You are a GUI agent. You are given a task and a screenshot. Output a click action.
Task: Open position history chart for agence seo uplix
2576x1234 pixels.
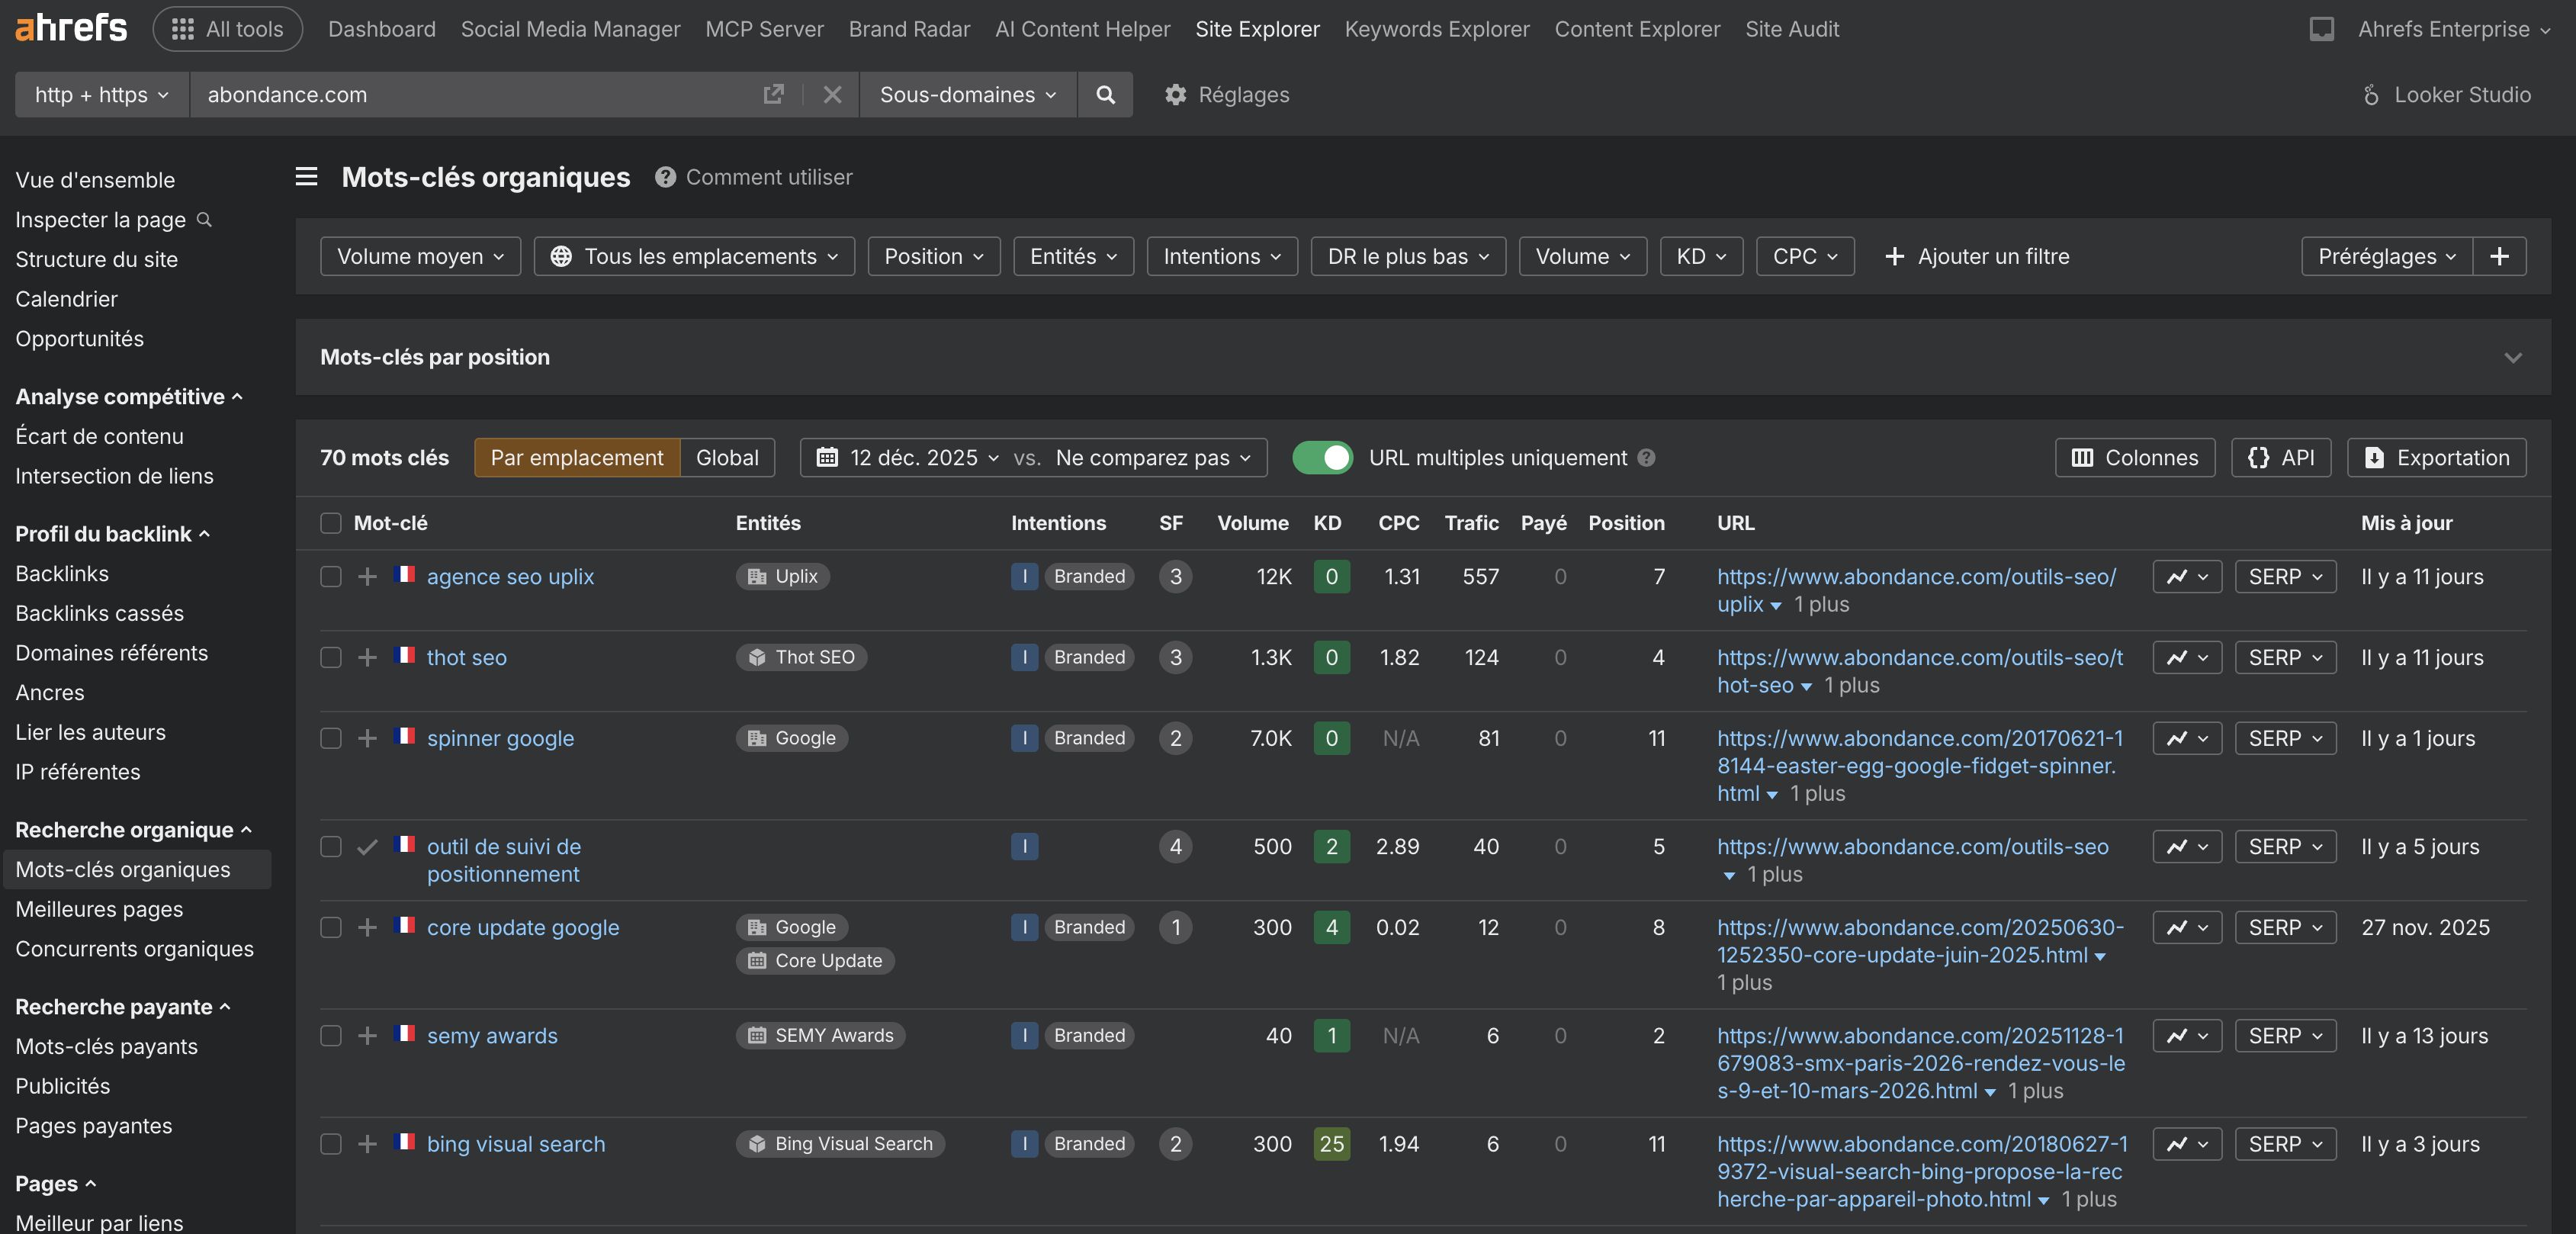(2186, 576)
